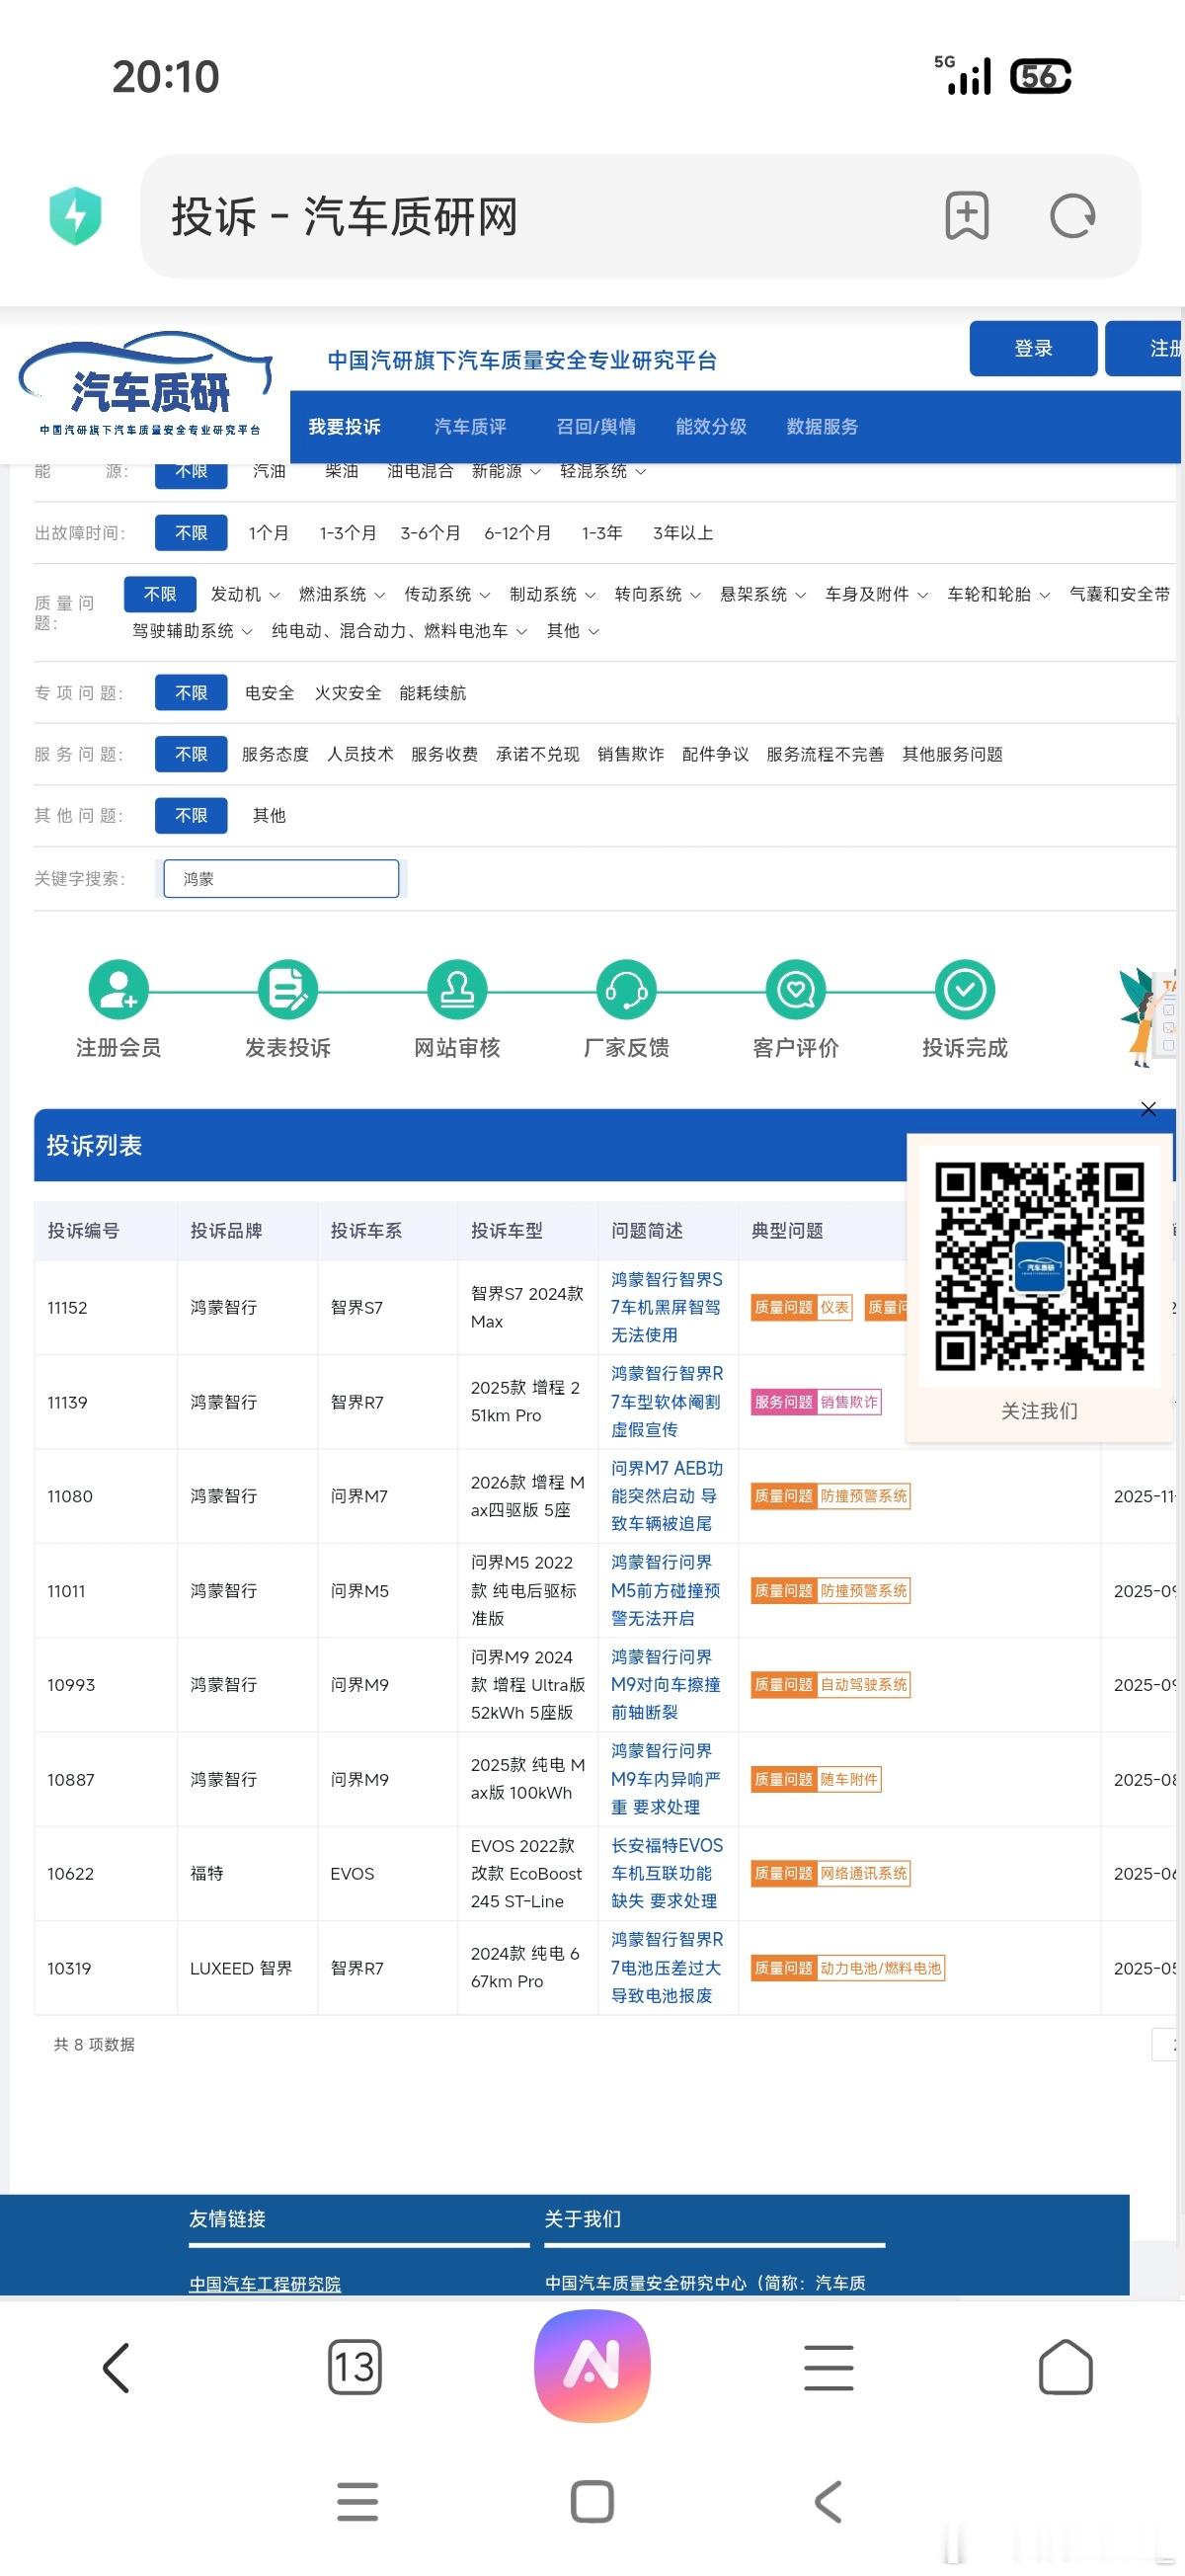This screenshot has height=2576, width=1185.
Task: Expand the 悬架系统 dropdown
Action: [763, 594]
